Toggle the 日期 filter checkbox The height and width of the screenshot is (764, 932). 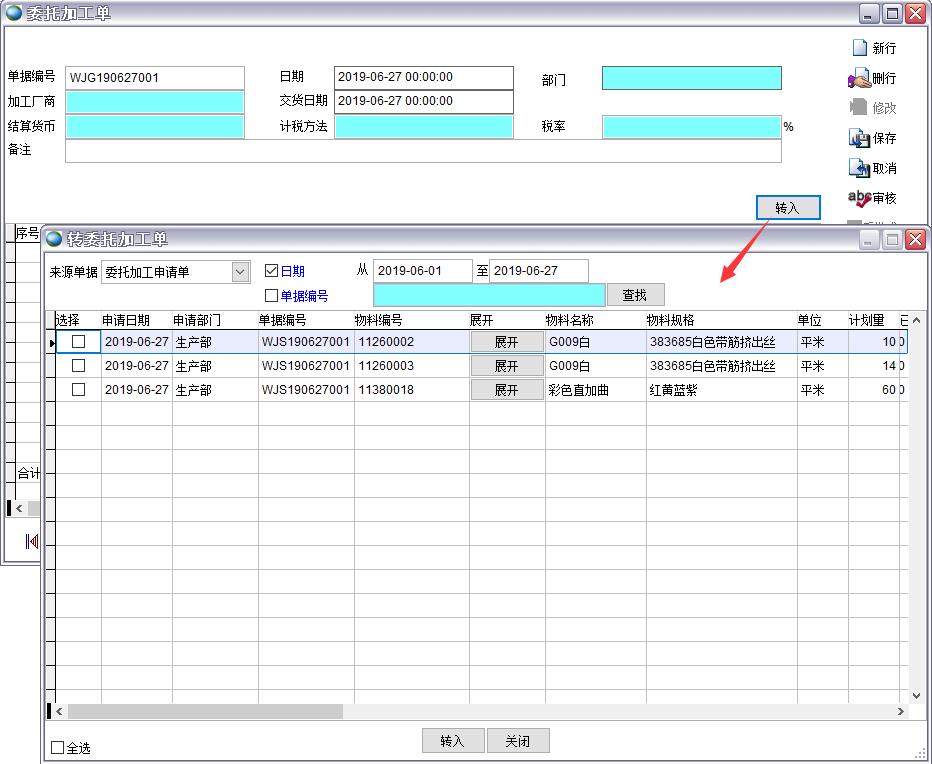coord(271,271)
